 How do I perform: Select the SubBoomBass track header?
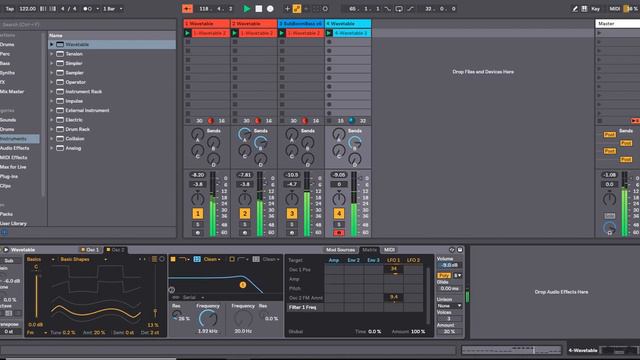301,24
